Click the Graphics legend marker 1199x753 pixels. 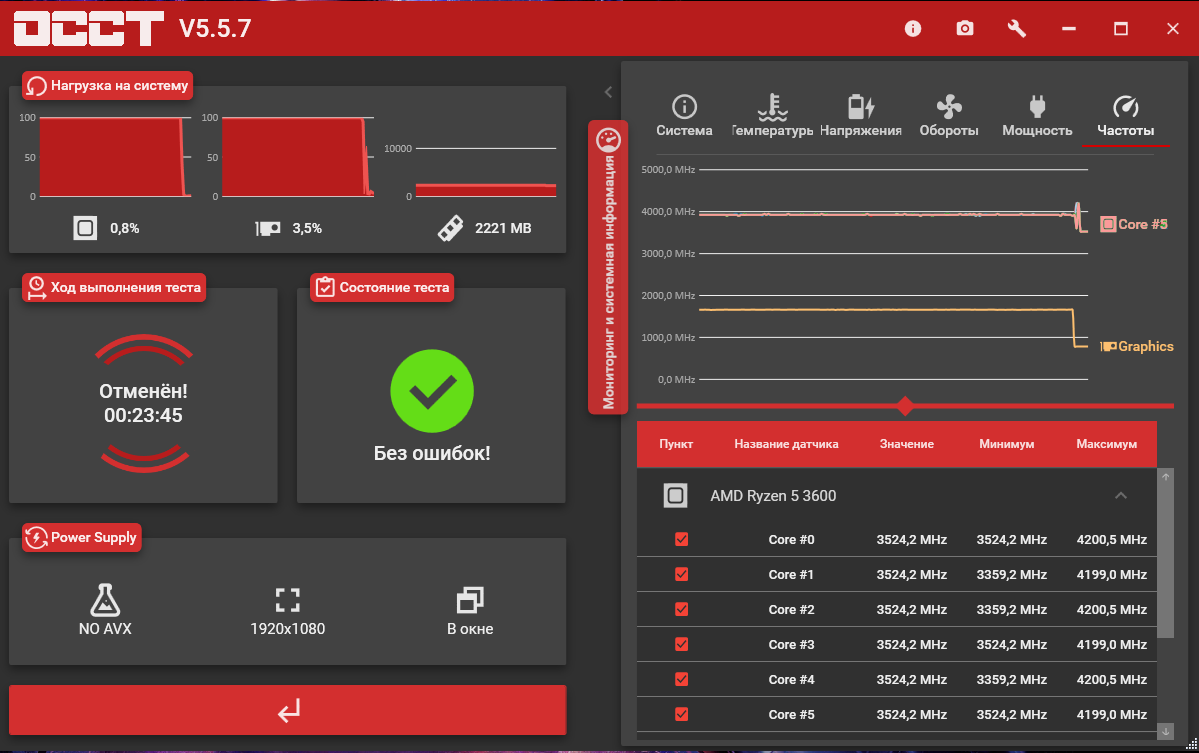click(x=1108, y=346)
